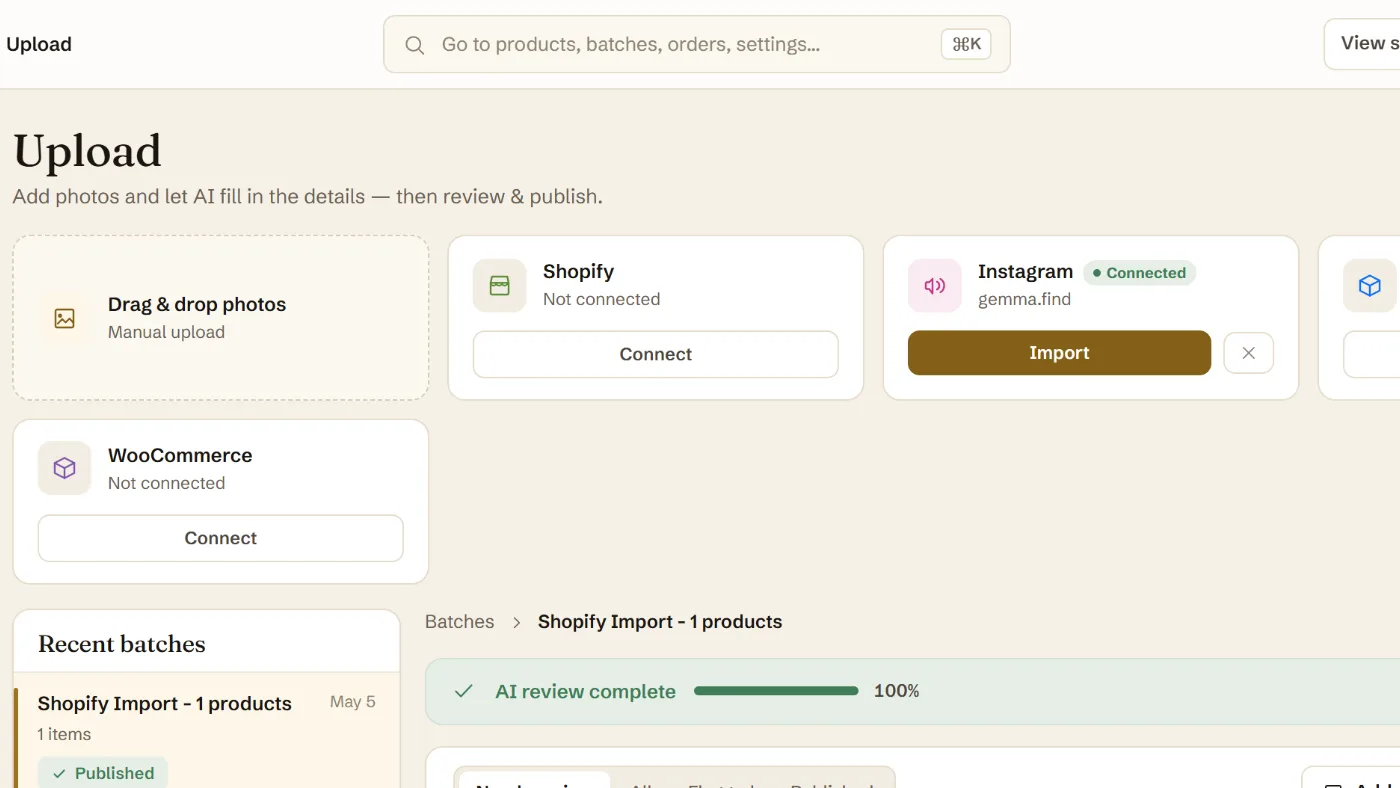Click the blue cube integration icon
This screenshot has height=788, width=1400.
click(1370, 286)
